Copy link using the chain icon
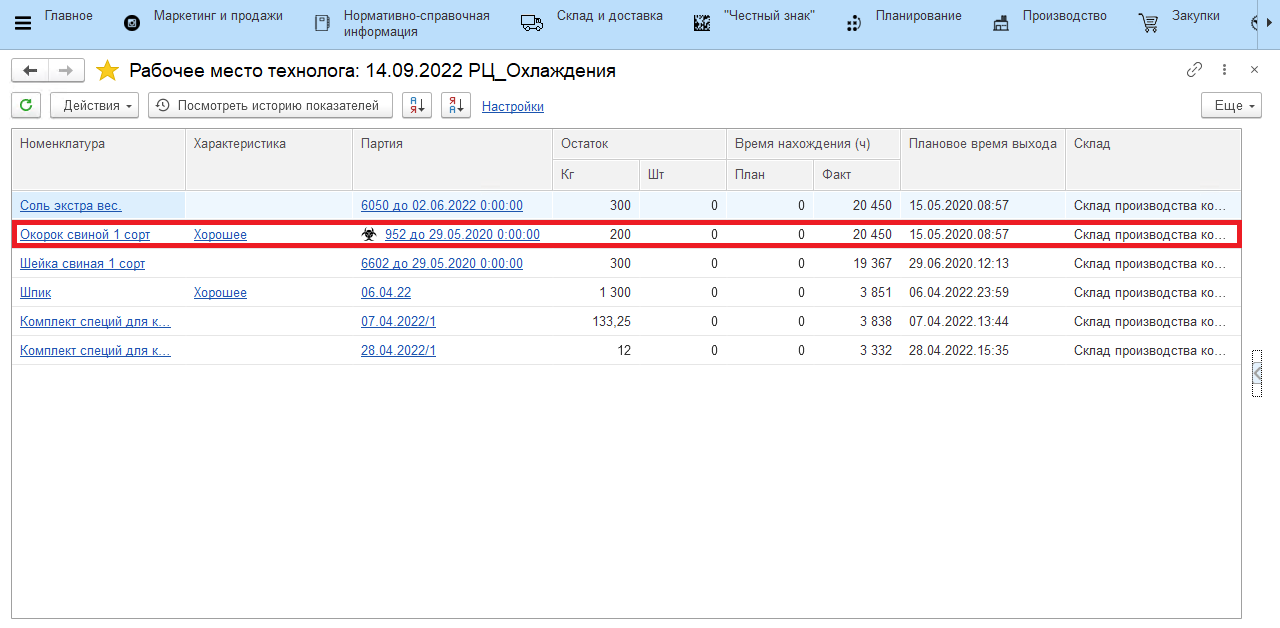The image size is (1280, 628). pyautogui.click(x=1194, y=70)
